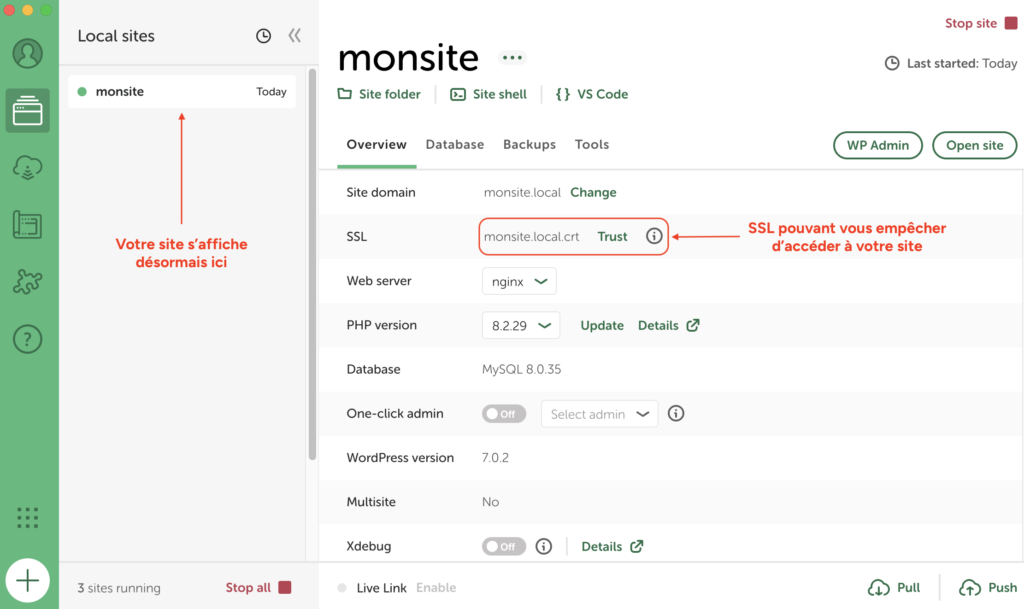Switch to the Backups tab

(x=530, y=144)
